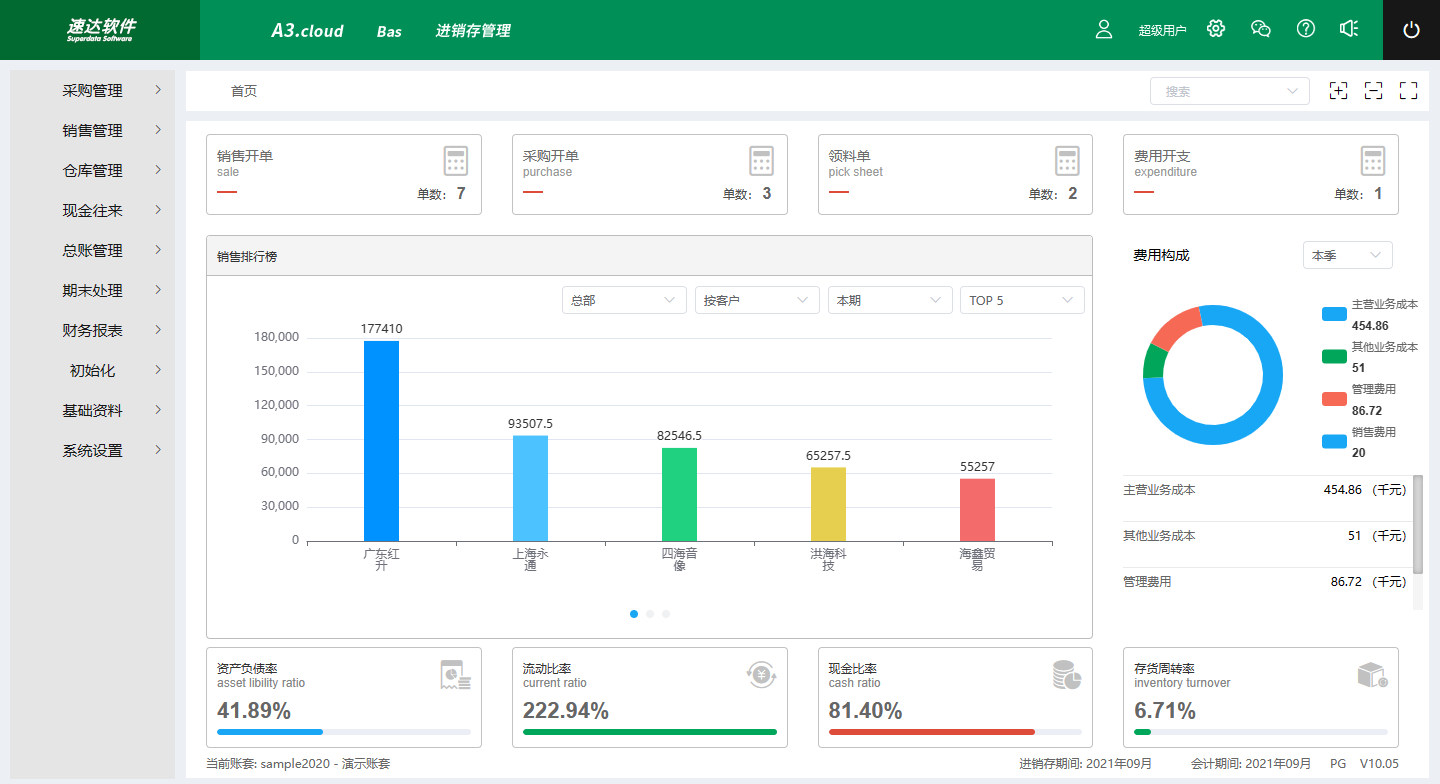Viewport: 1440px width, 784px height.
Task: Click the WeChat message icon in top bar
Action: 1260,29
